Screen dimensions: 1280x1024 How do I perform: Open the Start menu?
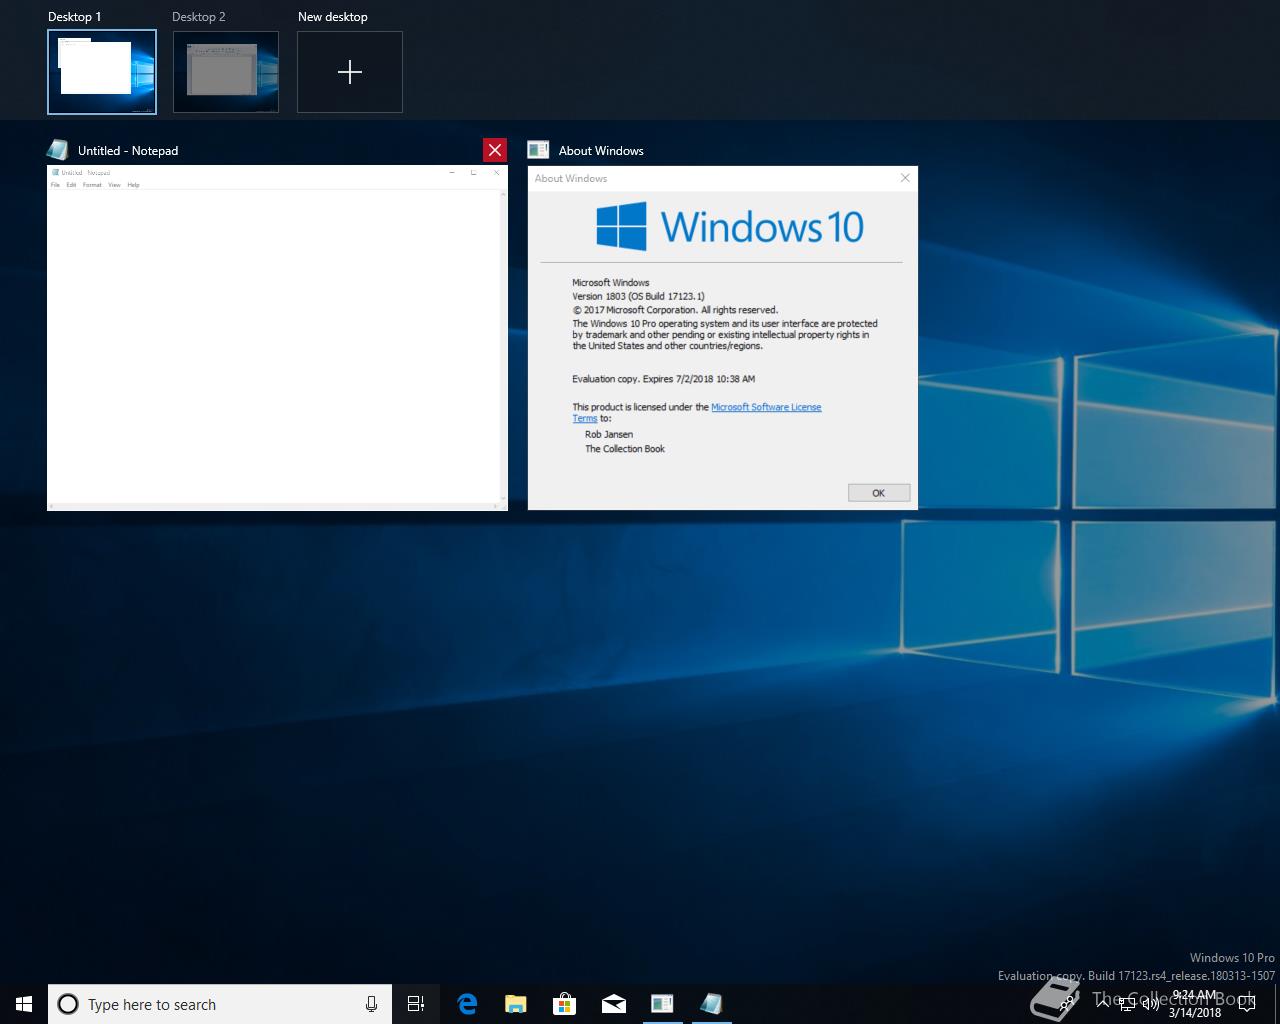tap(24, 1004)
